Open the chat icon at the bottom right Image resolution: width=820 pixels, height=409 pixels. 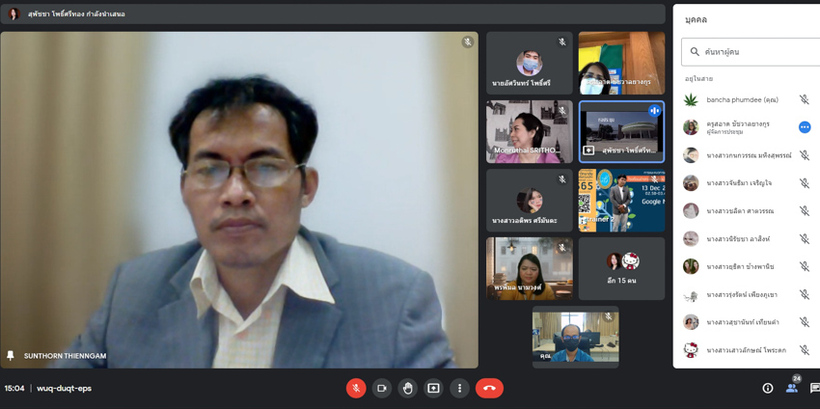(x=814, y=388)
